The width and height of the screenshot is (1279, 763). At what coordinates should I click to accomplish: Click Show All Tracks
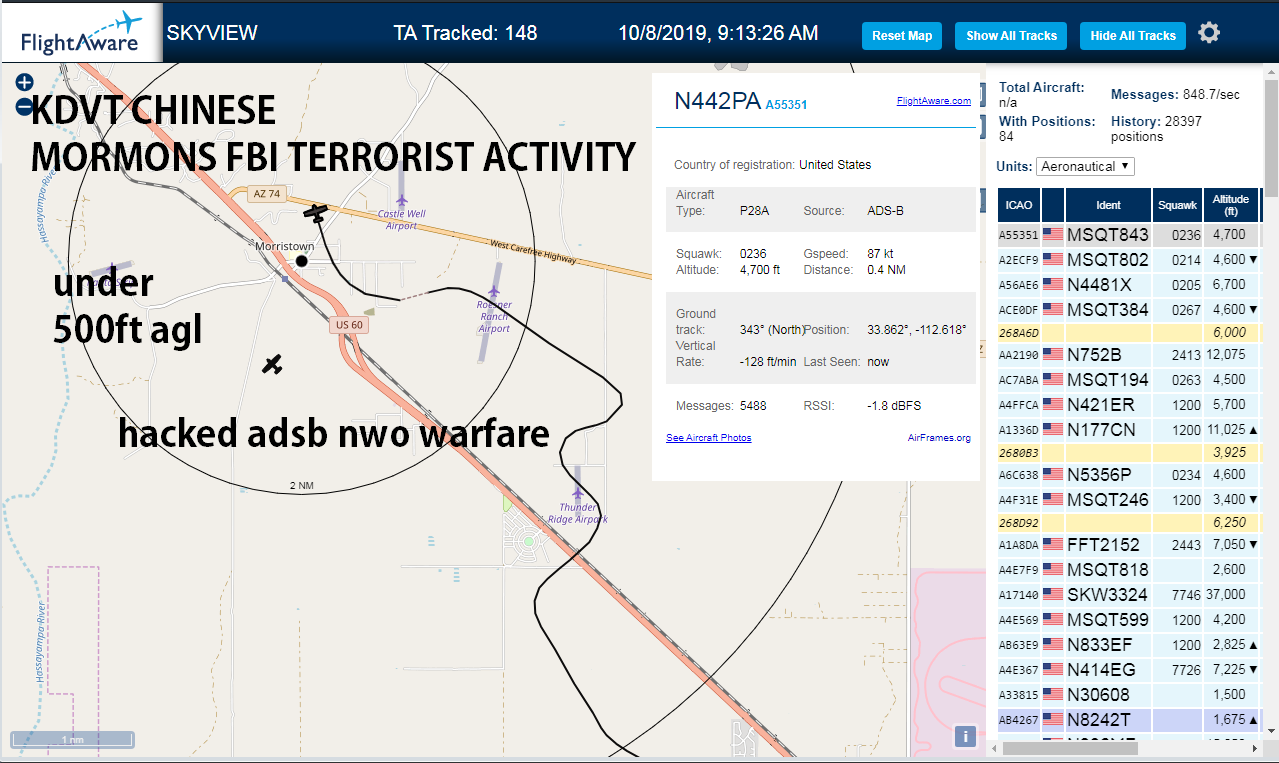[x=1011, y=36]
